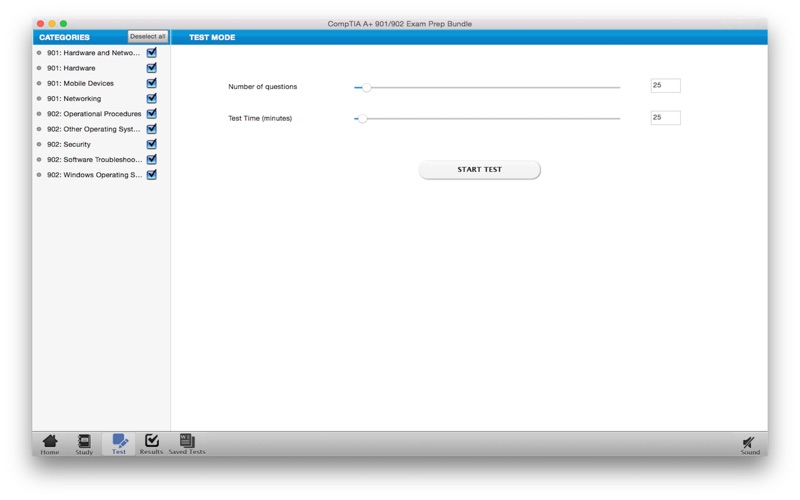This screenshot has height=500, width=800.
Task: Select 902: Windows Operating S... category row
Action: 101,175
